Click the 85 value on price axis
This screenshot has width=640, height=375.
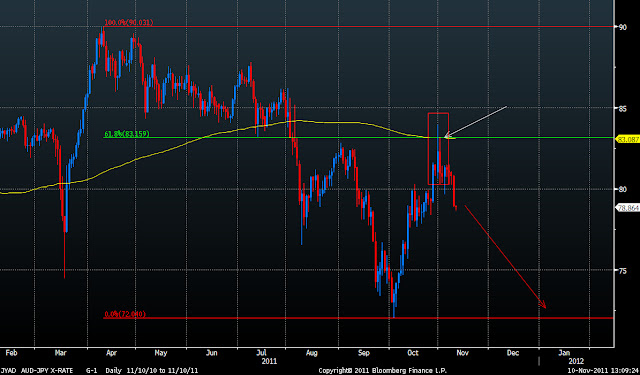click(x=622, y=108)
